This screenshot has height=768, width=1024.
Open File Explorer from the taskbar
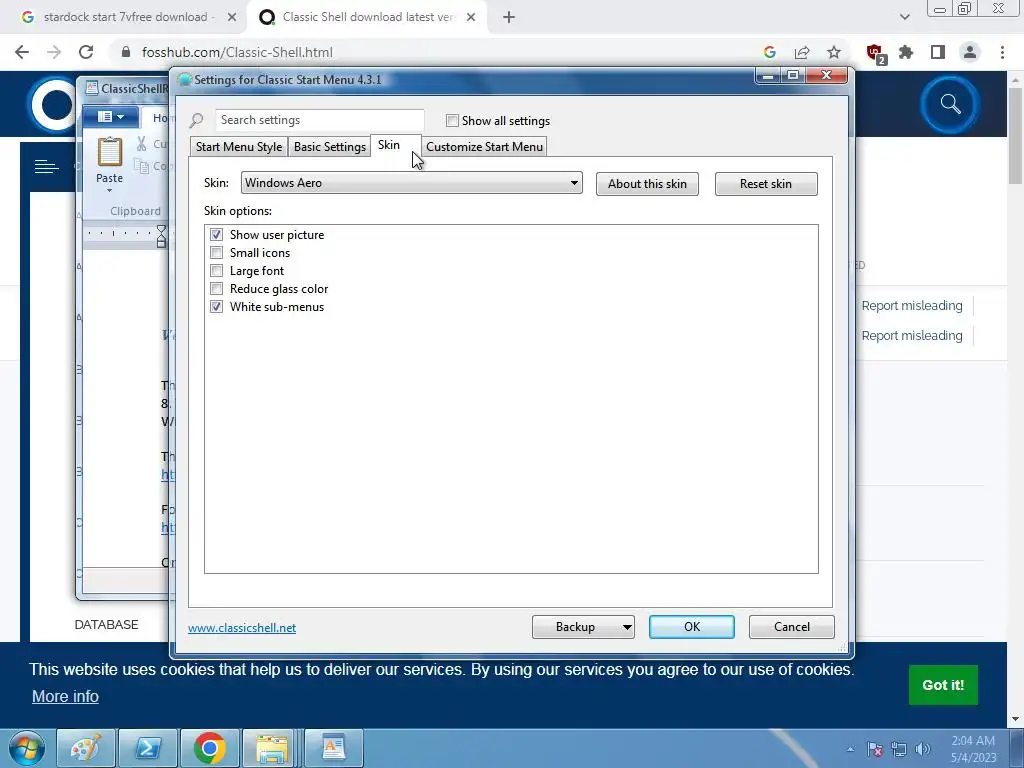pyautogui.click(x=272, y=748)
